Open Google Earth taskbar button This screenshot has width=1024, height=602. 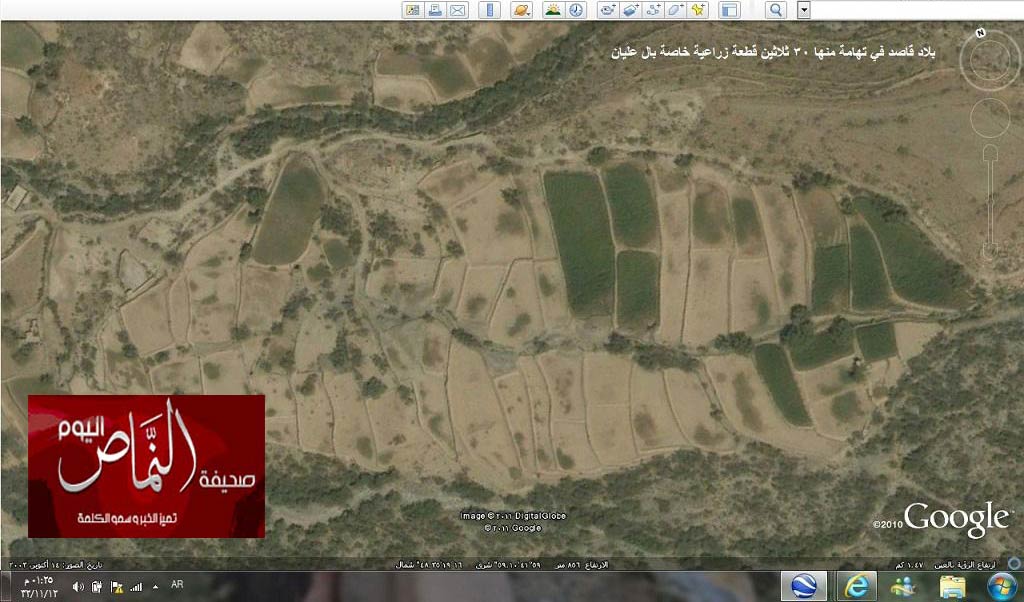[x=804, y=586]
